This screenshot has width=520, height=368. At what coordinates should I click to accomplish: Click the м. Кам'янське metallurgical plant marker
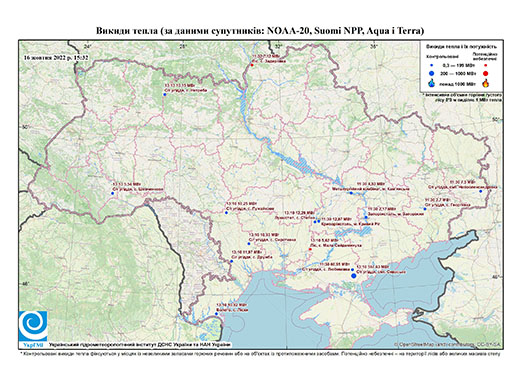[351, 193]
